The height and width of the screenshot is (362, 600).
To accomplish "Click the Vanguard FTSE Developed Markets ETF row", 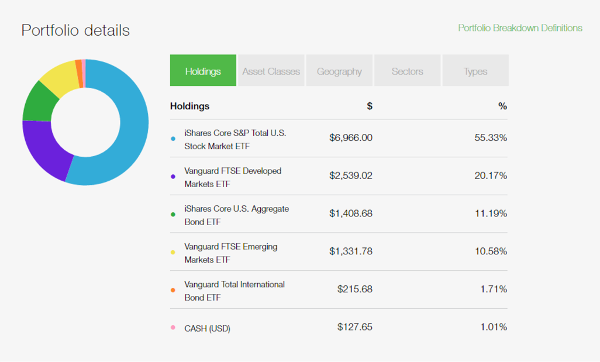I will coord(339,176).
